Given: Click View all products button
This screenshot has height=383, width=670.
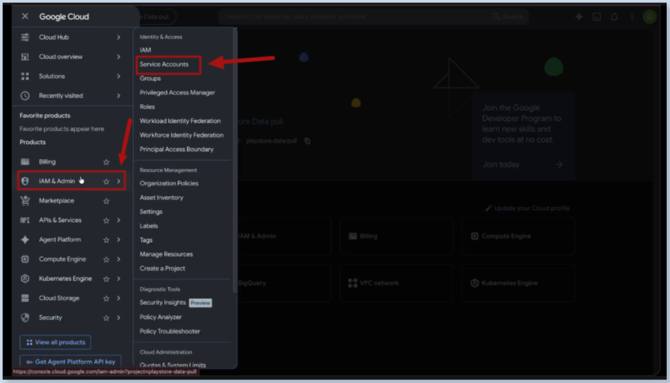Looking at the screenshot, I should [x=55, y=342].
